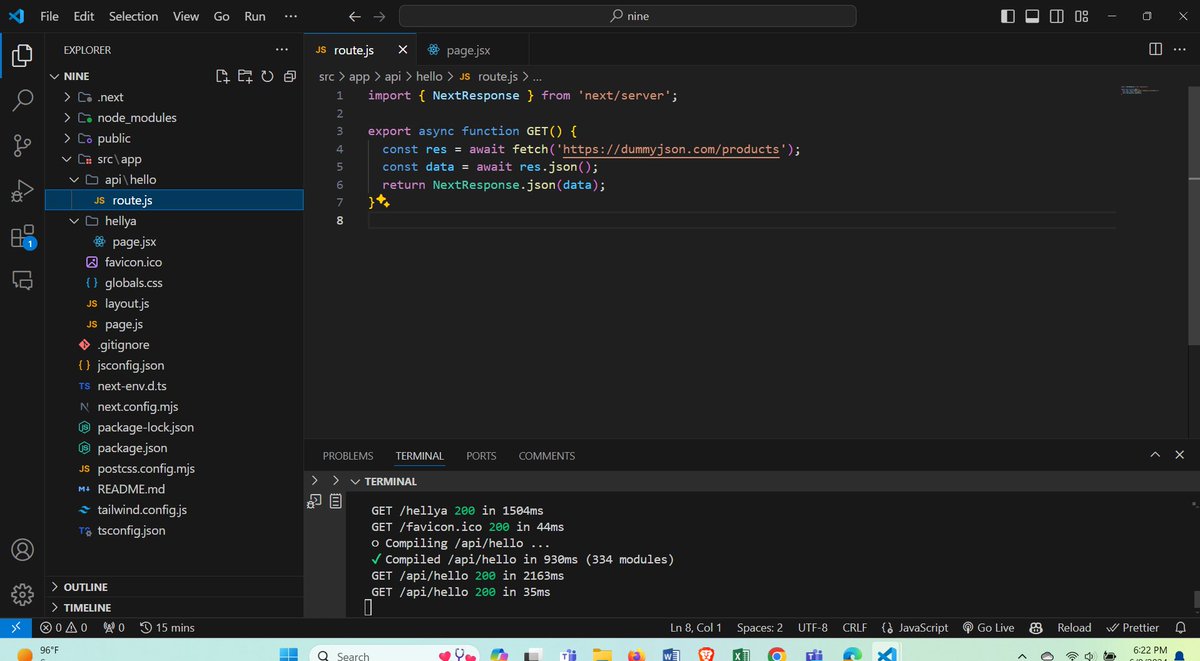Open the Manage gear menu
This screenshot has height=661, width=1200.
click(x=22, y=593)
